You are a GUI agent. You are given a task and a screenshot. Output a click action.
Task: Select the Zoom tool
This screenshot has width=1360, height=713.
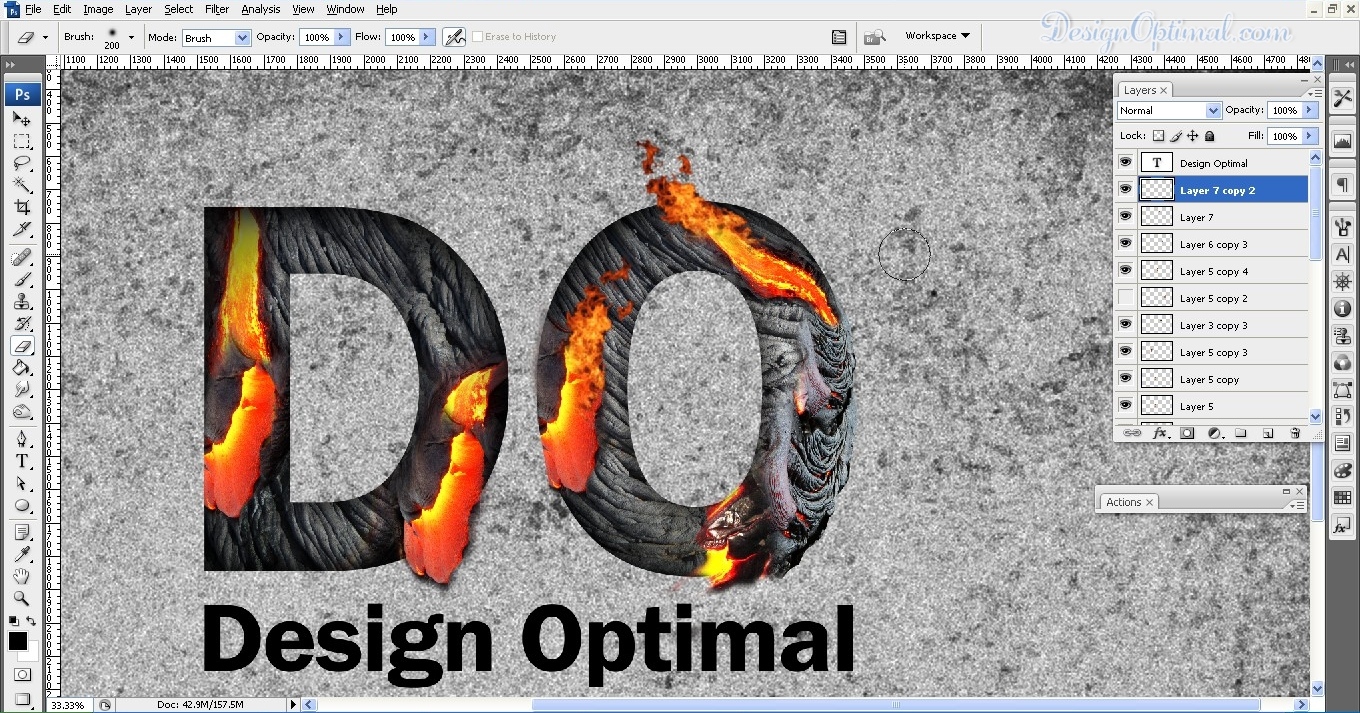pos(22,599)
